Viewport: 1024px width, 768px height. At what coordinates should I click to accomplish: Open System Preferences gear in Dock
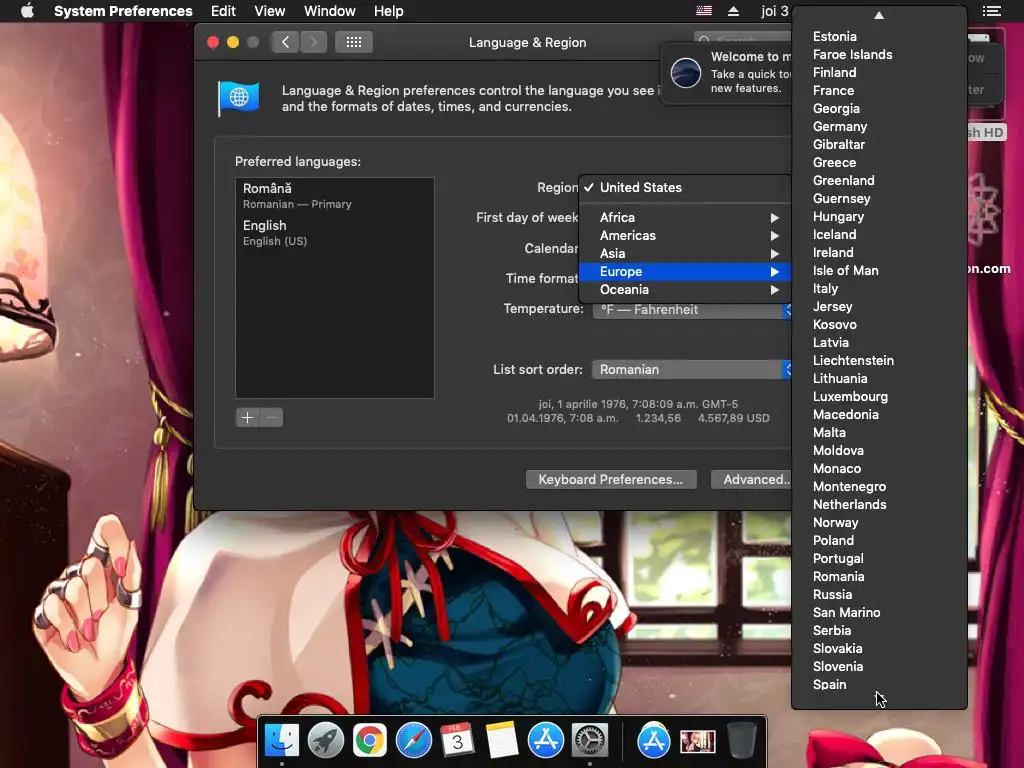point(590,741)
